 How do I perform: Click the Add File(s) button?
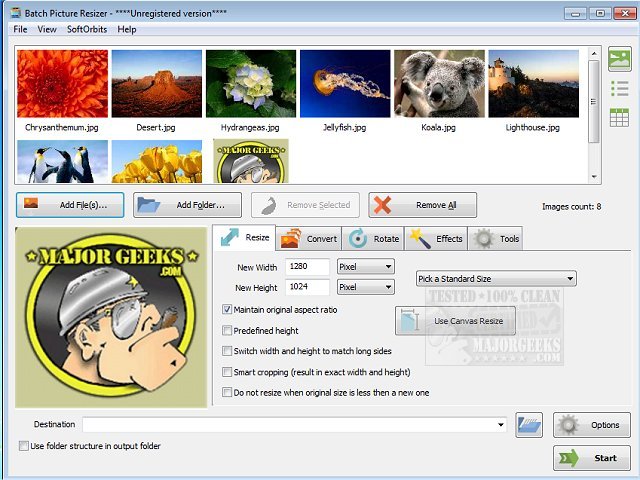(70, 205)
